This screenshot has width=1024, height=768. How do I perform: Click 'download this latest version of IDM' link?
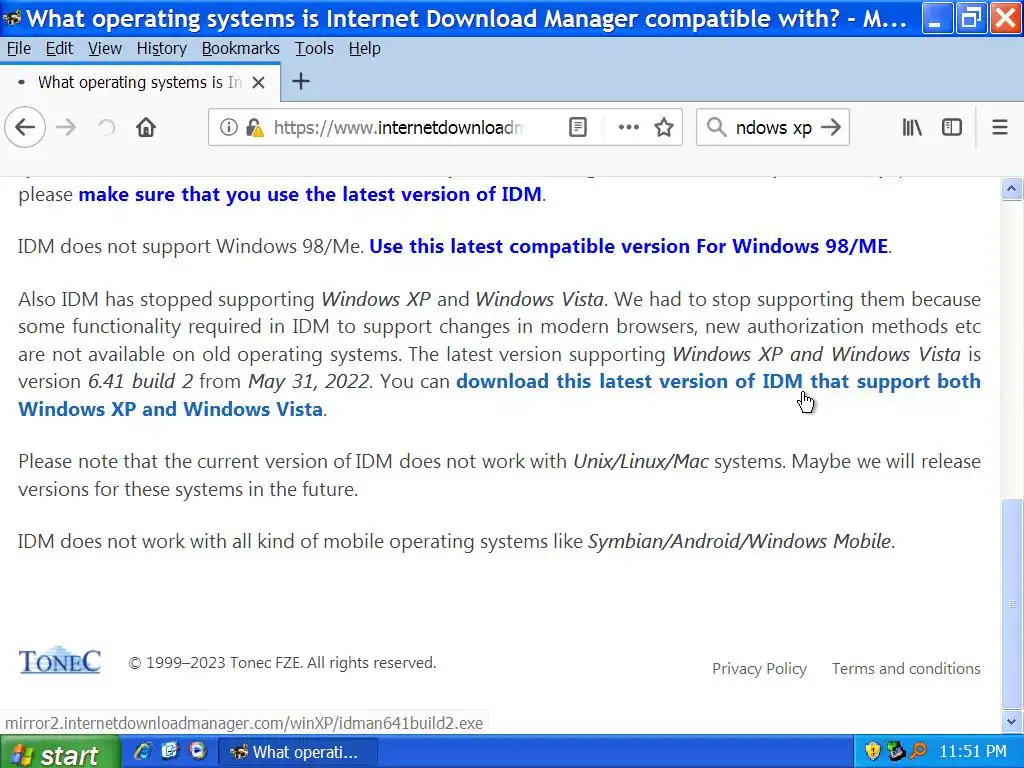pos(718,381)
